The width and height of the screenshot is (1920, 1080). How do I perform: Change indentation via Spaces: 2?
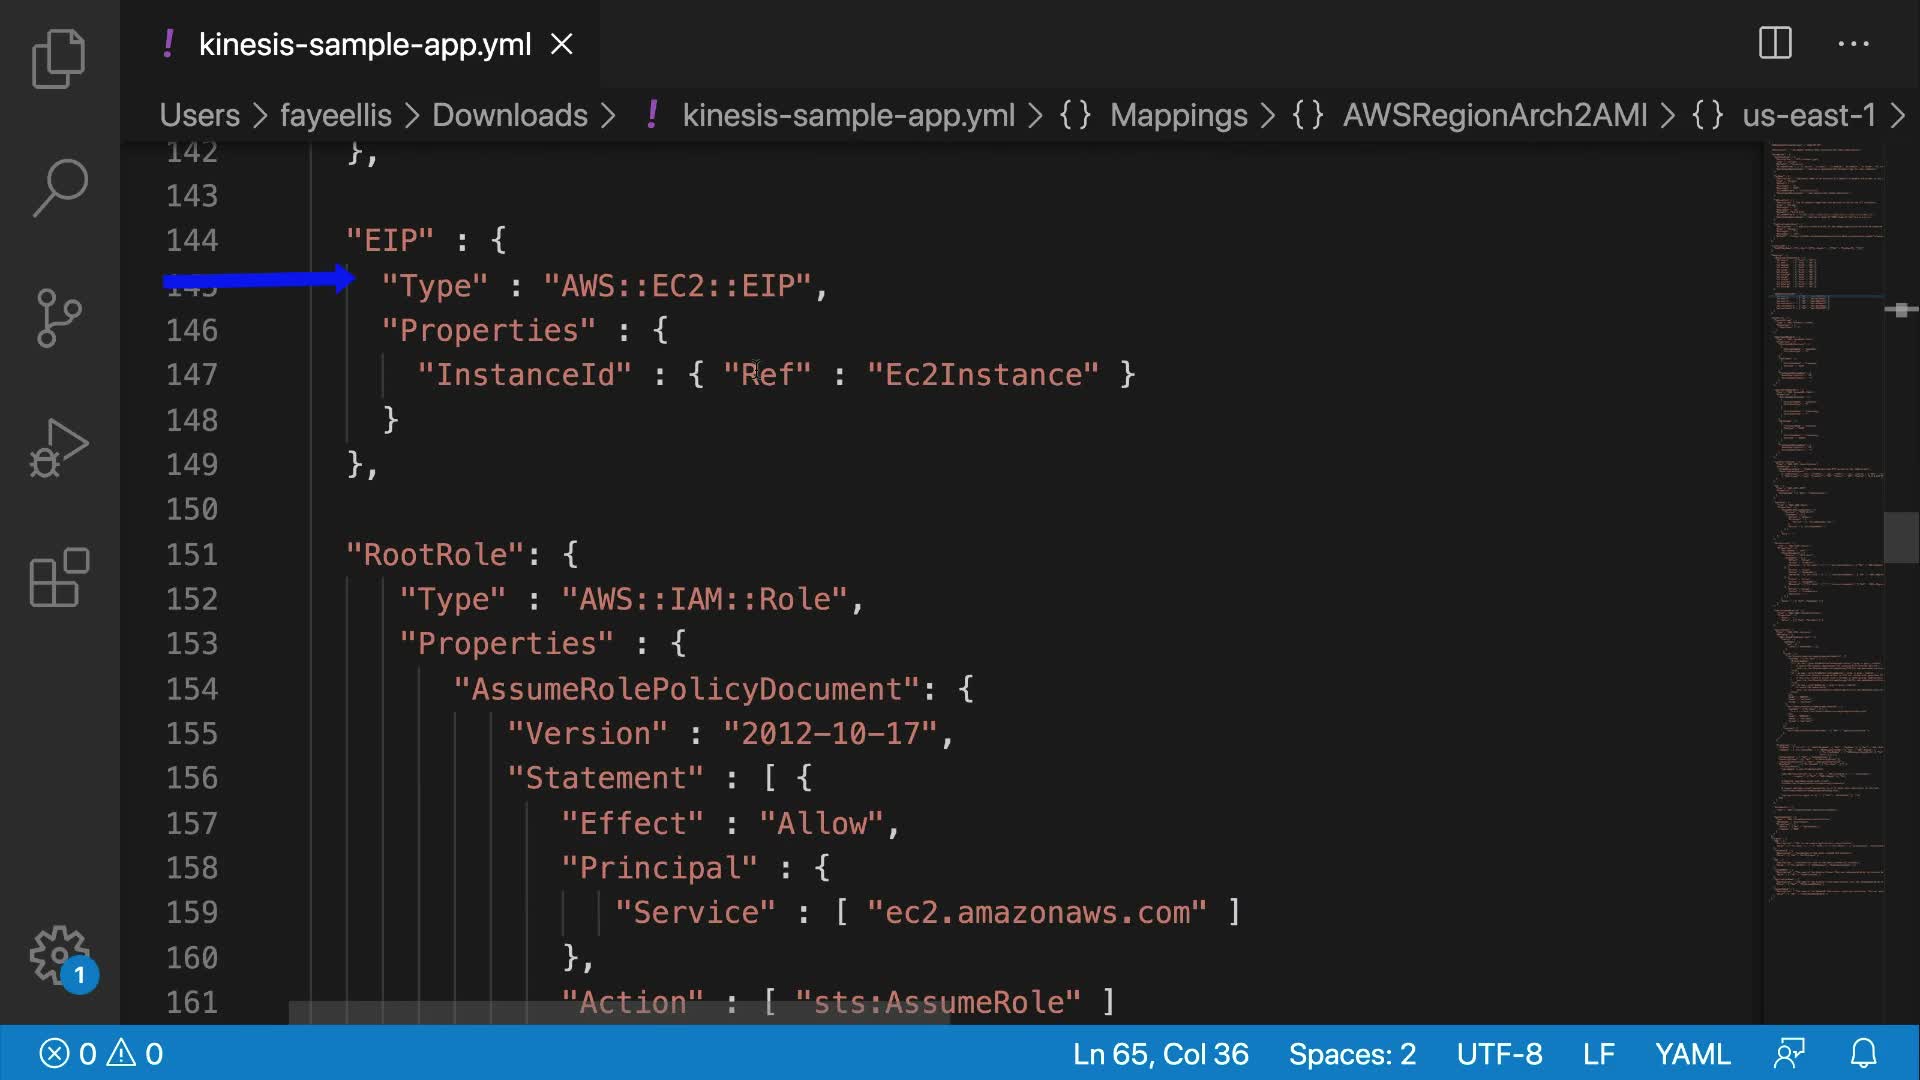pos(1352,1054)
